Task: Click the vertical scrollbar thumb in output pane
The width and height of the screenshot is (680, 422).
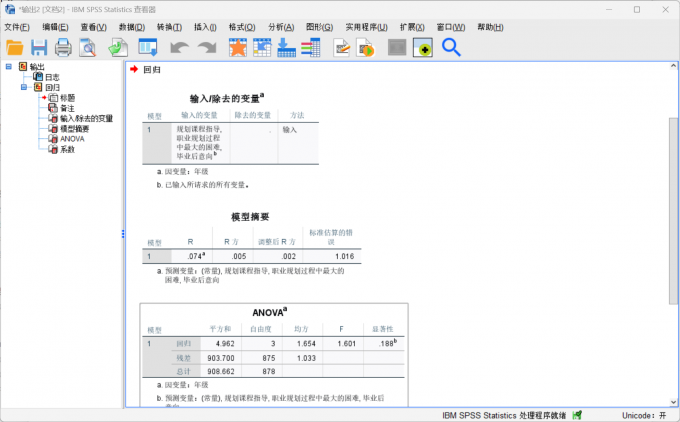Action: (x=673, y=210)
